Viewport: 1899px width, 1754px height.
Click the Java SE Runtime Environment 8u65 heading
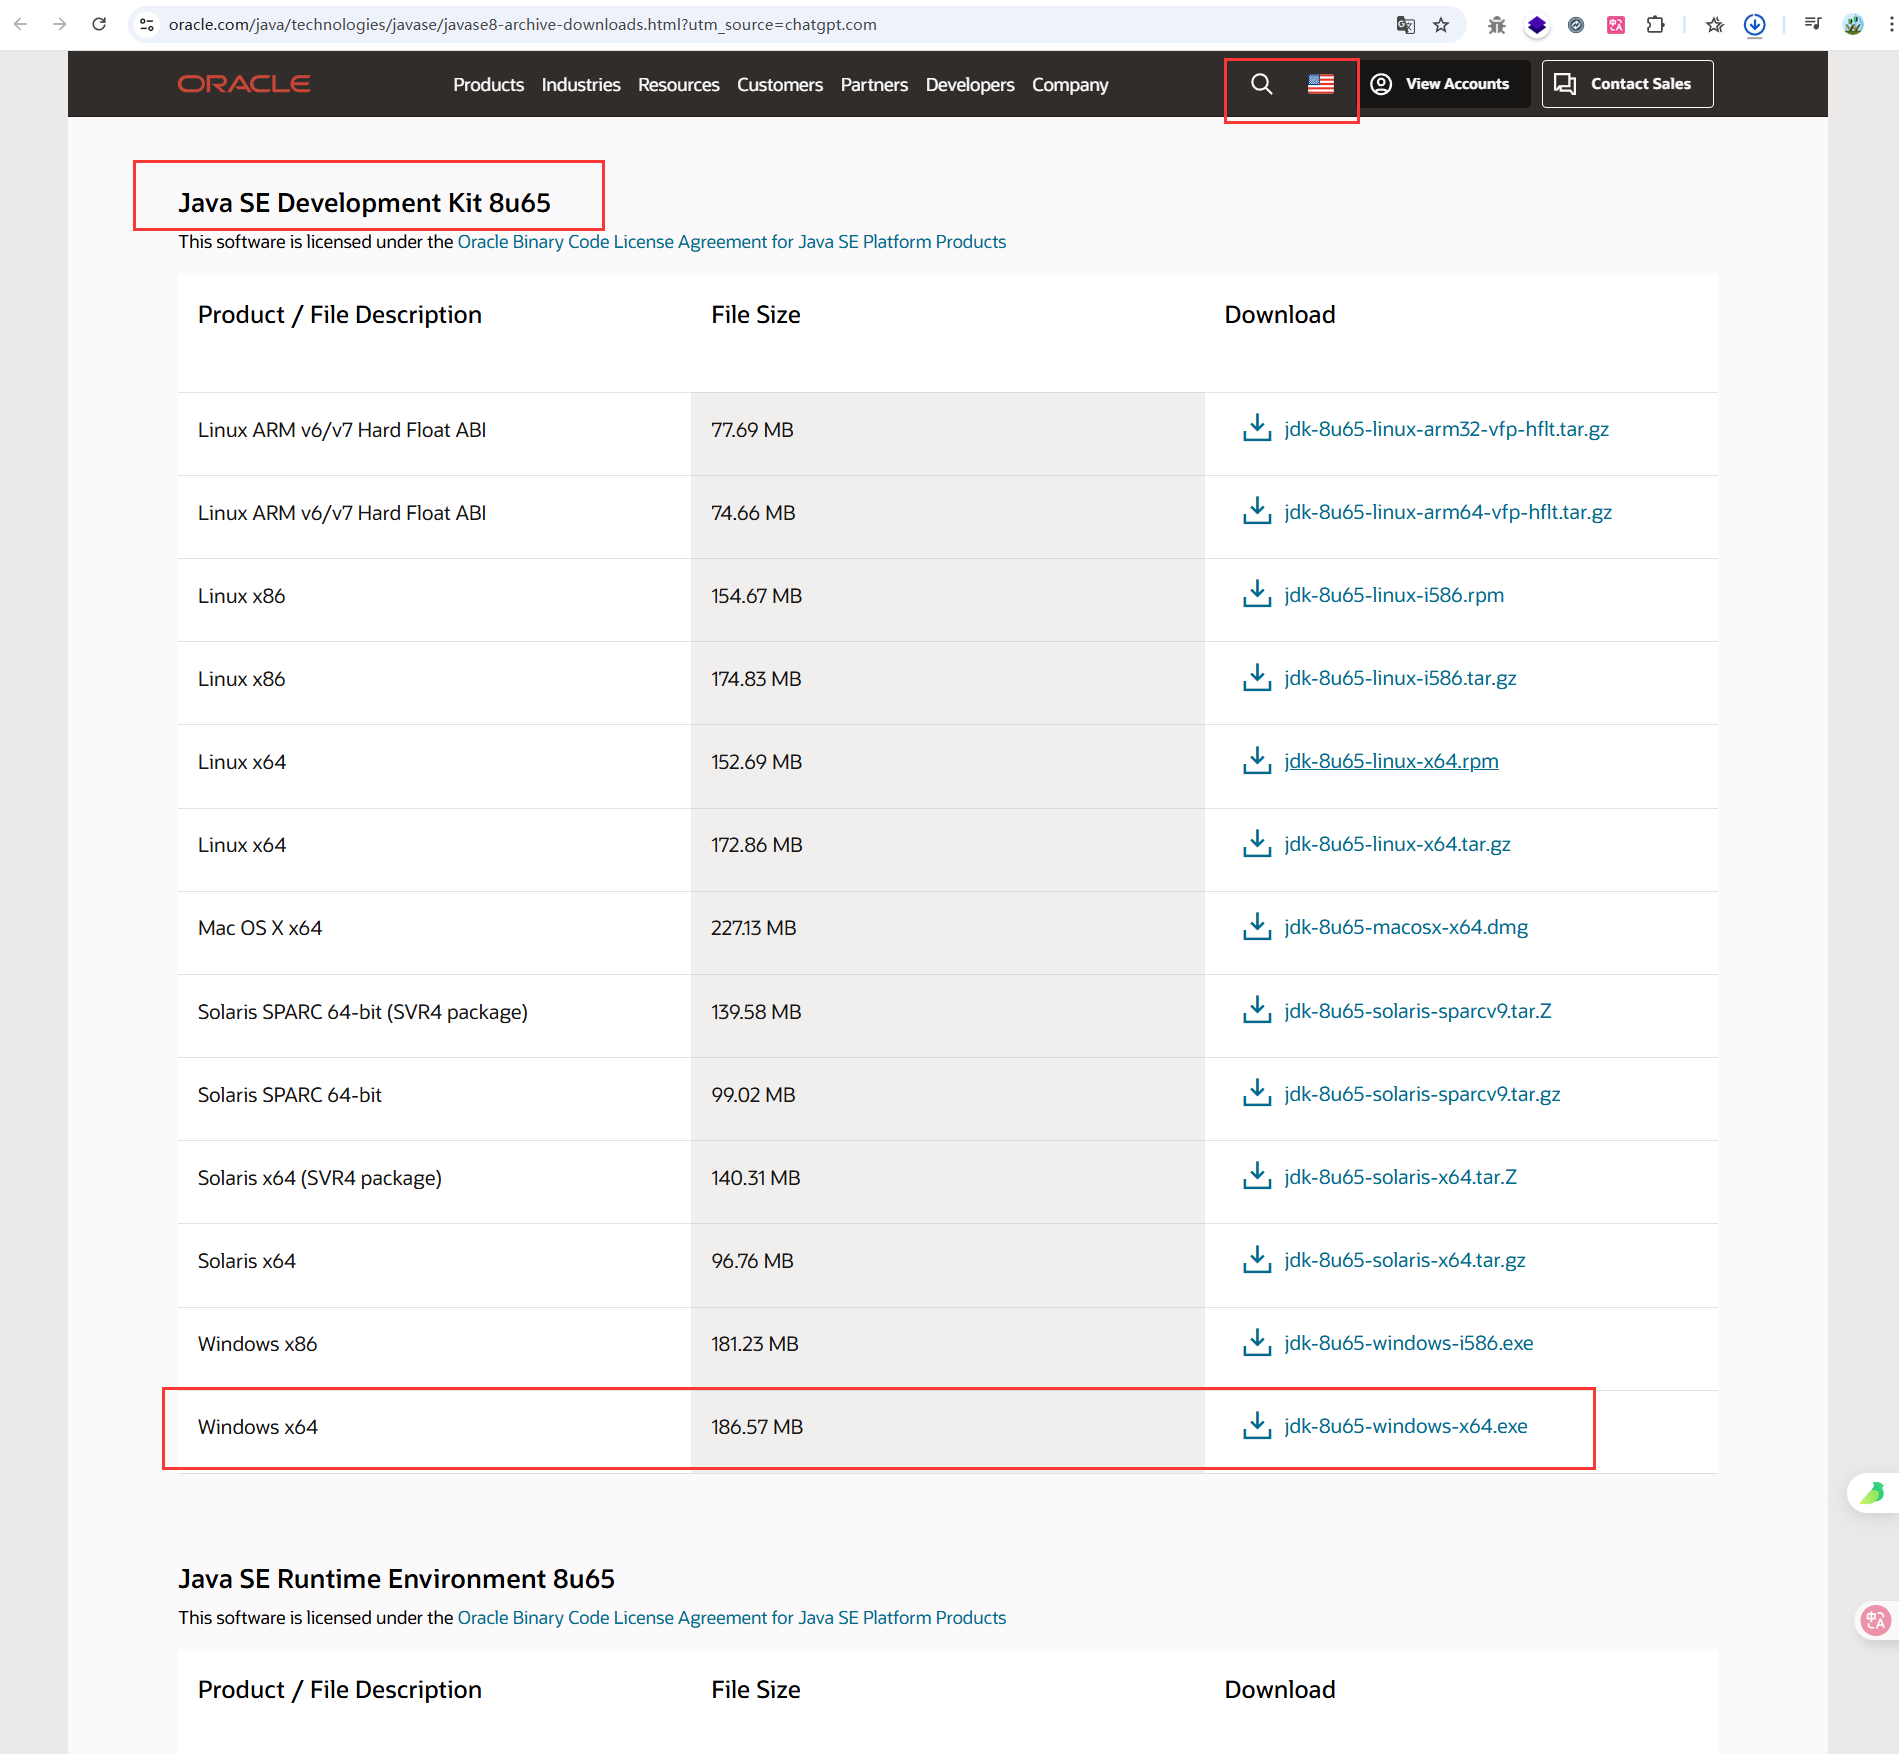pos(396,1579)
